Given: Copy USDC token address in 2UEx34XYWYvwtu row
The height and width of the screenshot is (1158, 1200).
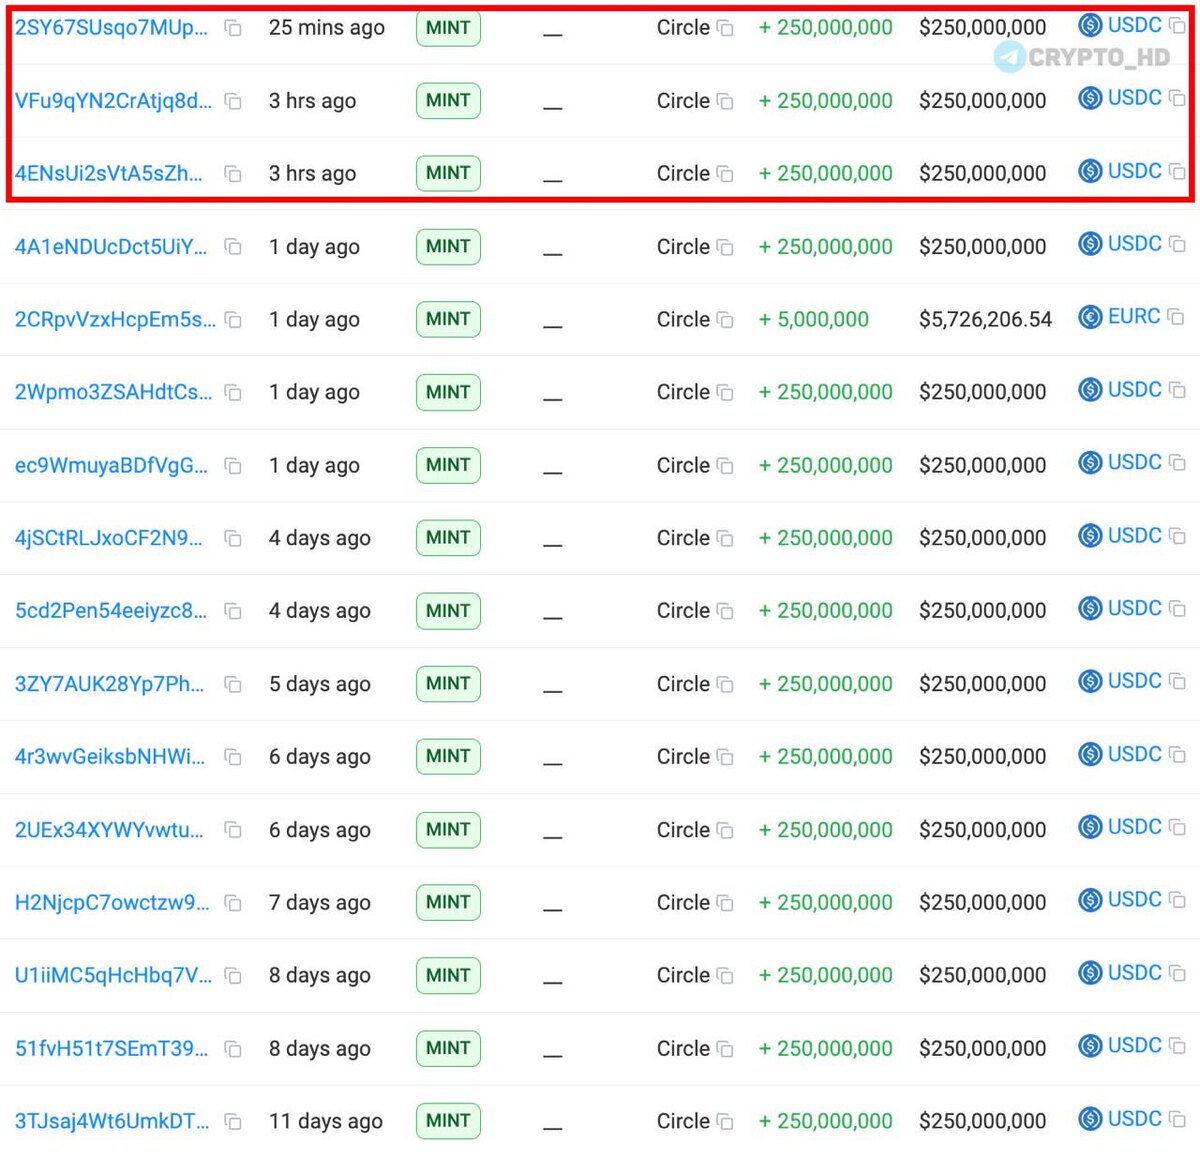Looking at the screenshot, I should click(x=1177, y=828).
